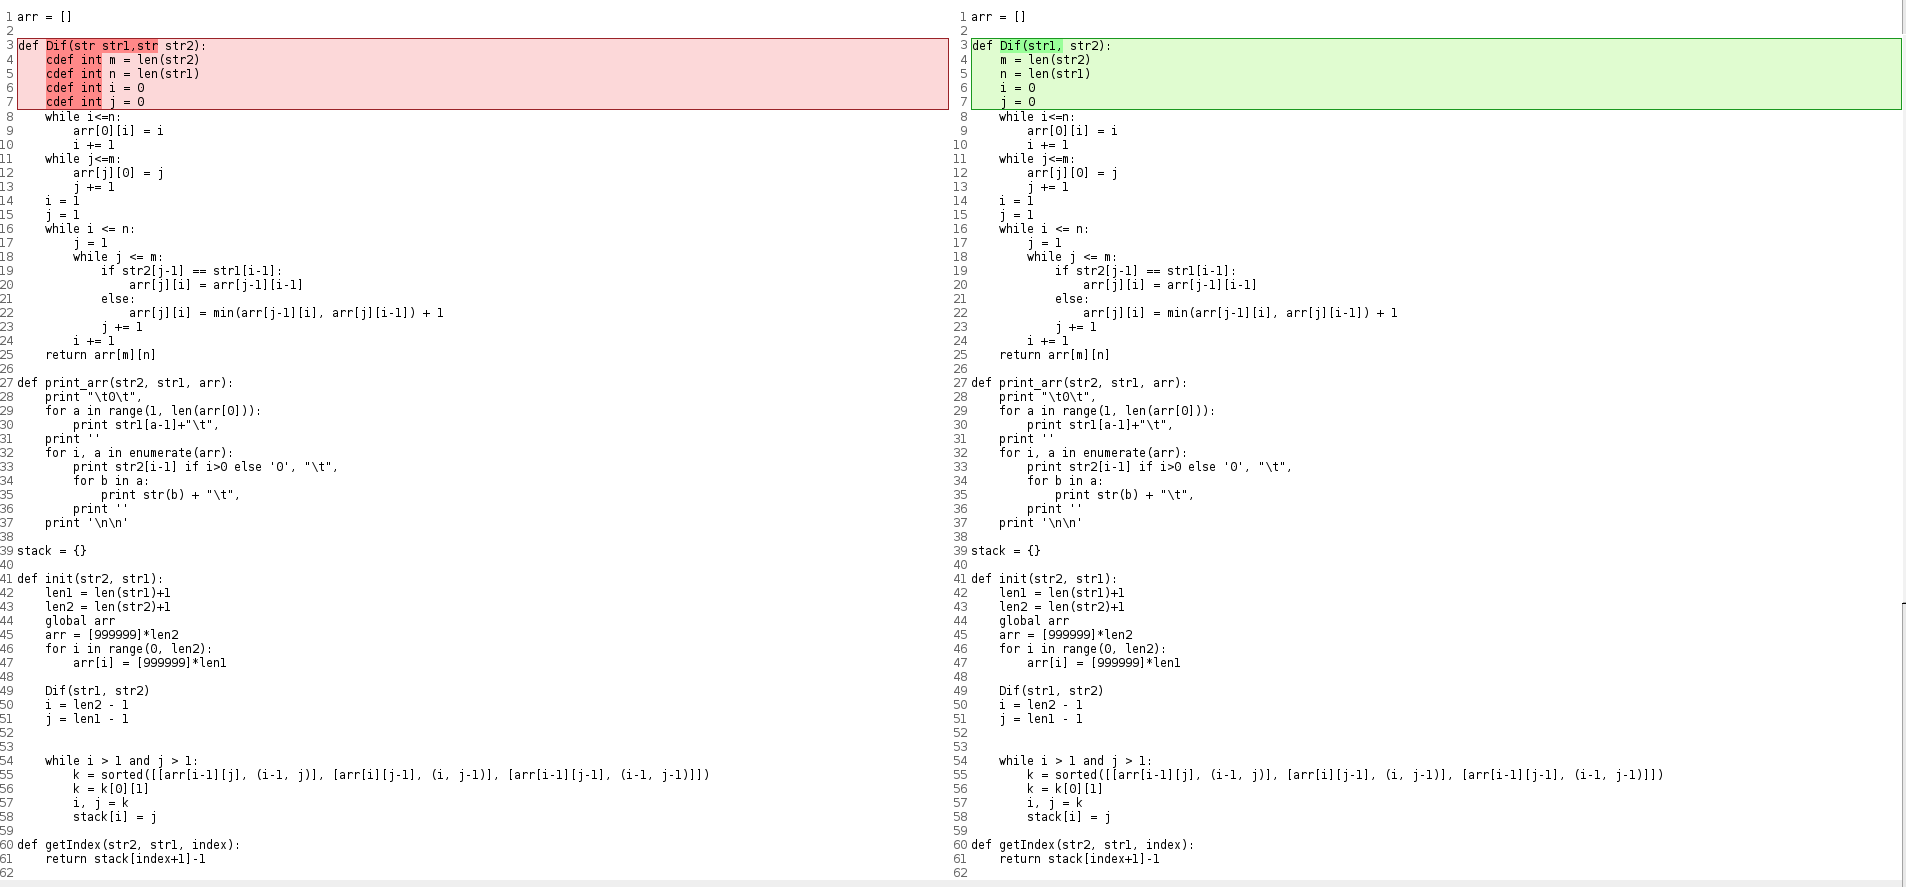The width and height of the screenshot is (1906, 887).
Task: Click the 'Dif(str1, str2)' call in right pane
Action: click(x=1051, y=691)
